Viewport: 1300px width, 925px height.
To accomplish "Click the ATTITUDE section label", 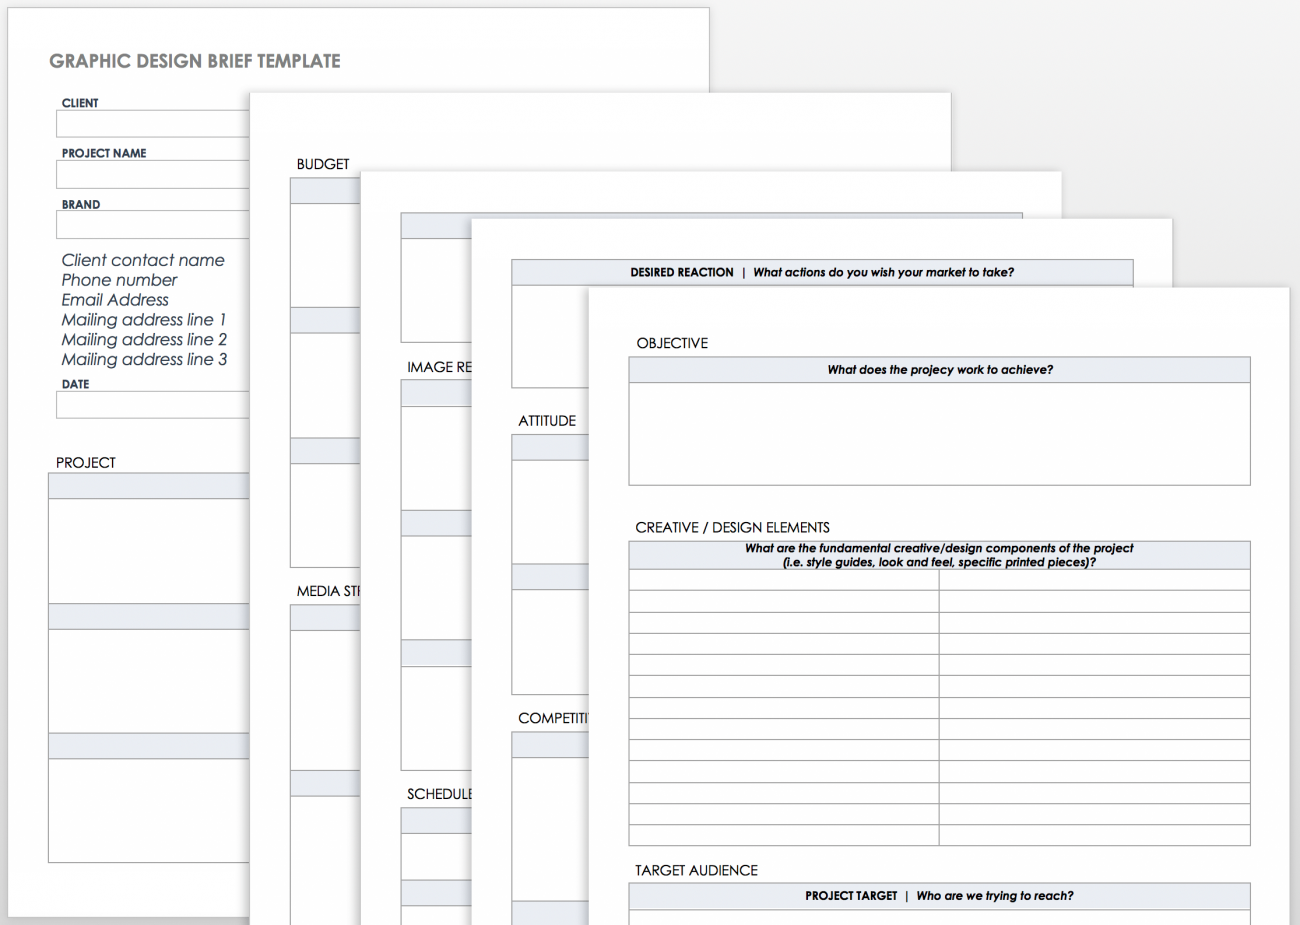I will point(547,421).
